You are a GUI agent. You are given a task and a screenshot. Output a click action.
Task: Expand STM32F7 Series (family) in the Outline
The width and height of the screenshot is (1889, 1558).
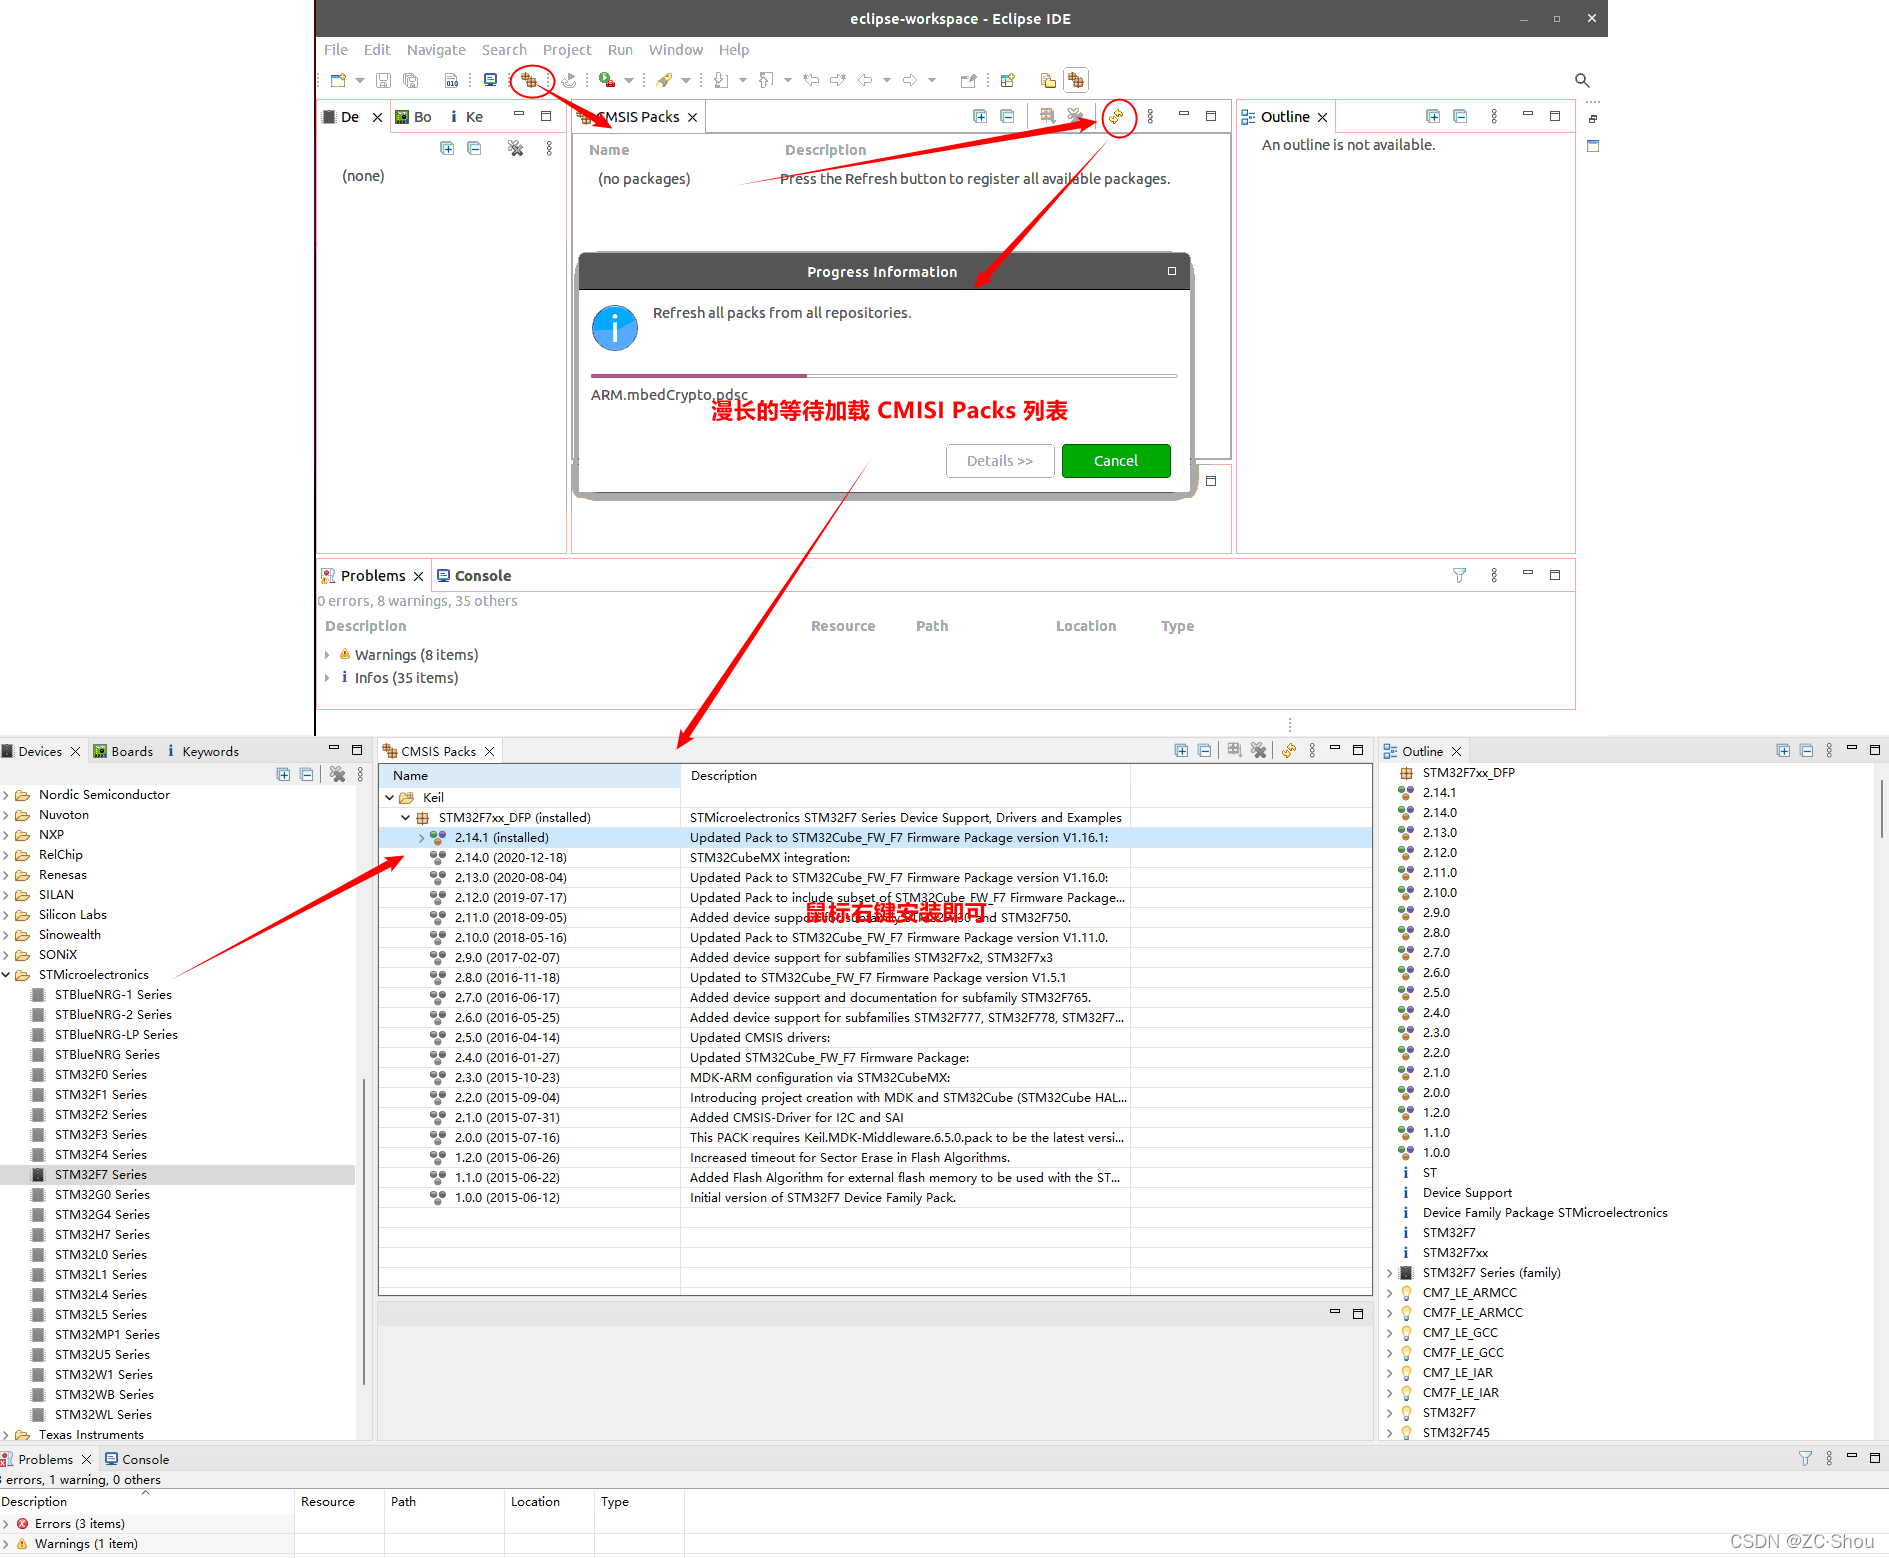pos(1390,1273)
